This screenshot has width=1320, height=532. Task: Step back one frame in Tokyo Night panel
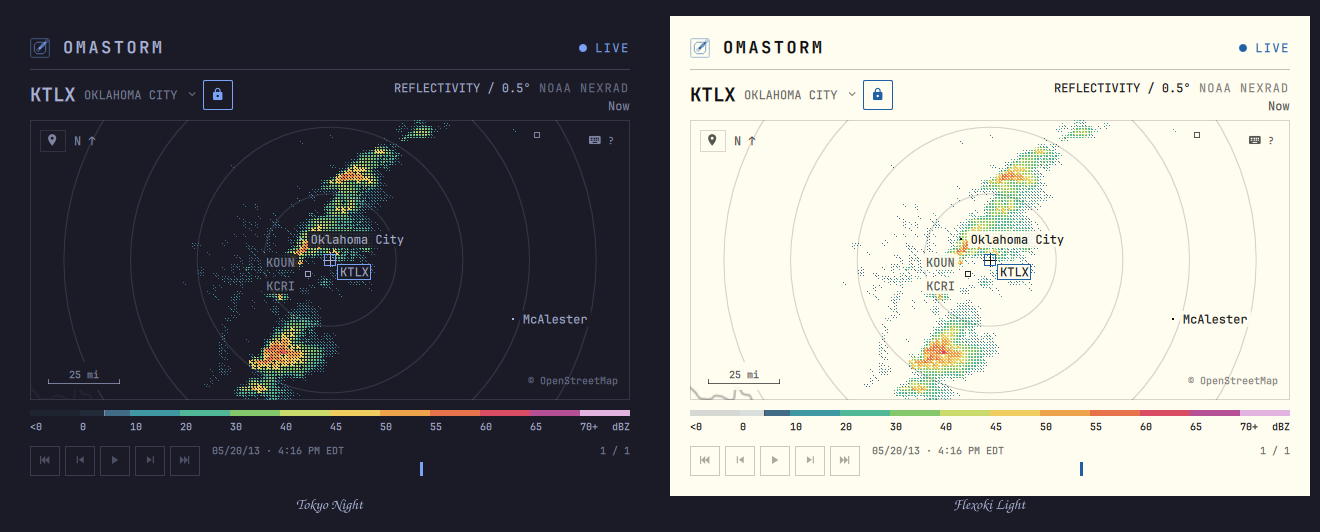(80, 460)
